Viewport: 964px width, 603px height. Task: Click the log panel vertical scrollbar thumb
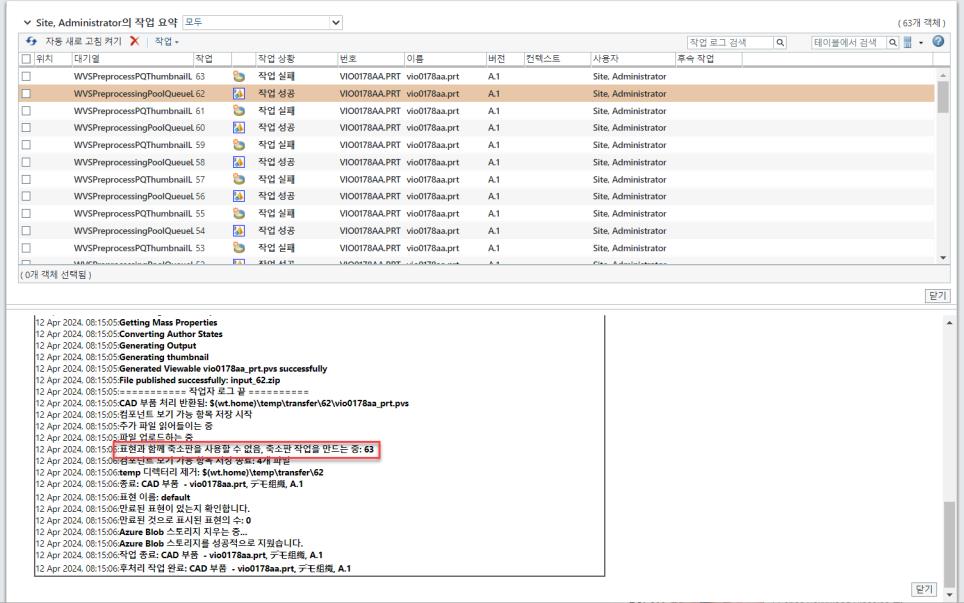click(x=950, y=545)
